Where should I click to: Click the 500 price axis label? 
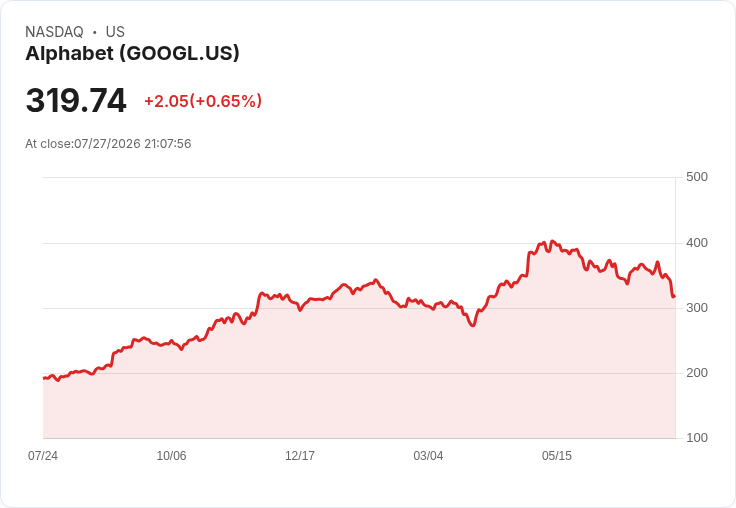click(x=697, y=177)
